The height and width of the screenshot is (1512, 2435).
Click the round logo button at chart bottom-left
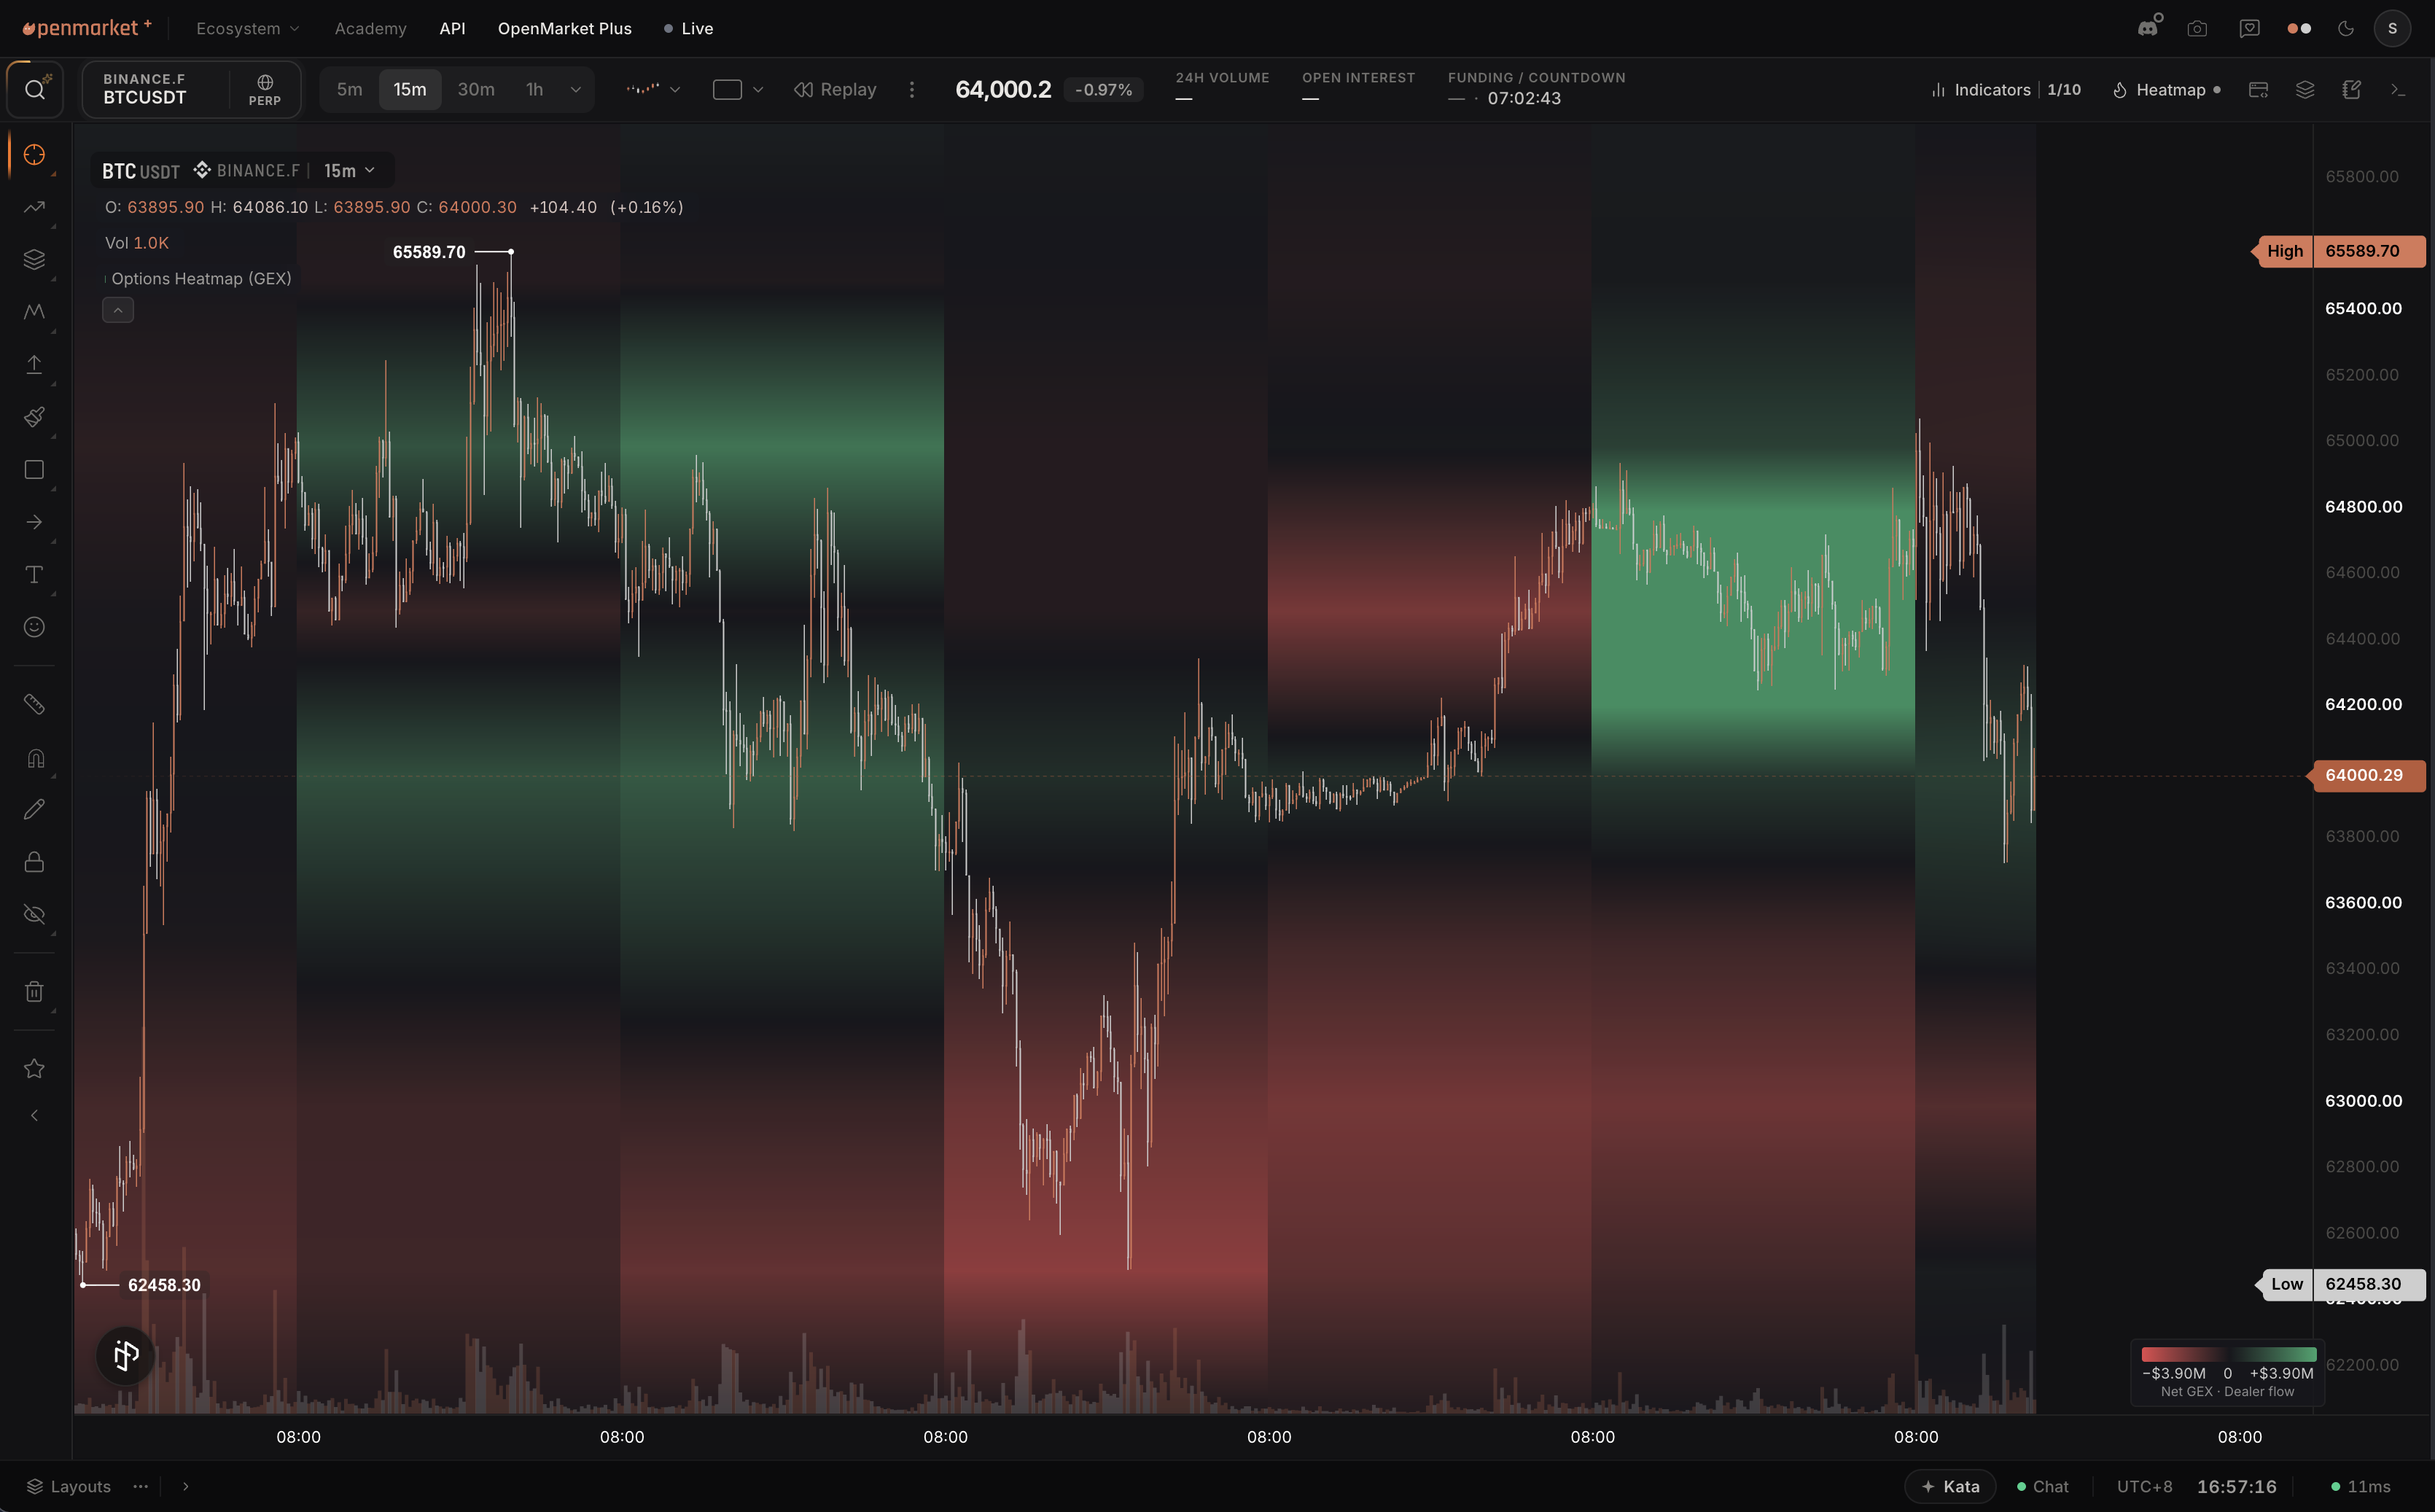126,1356
